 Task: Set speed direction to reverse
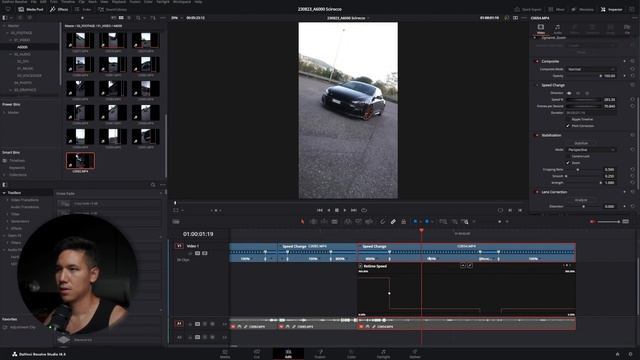click(x=578, y=93)
